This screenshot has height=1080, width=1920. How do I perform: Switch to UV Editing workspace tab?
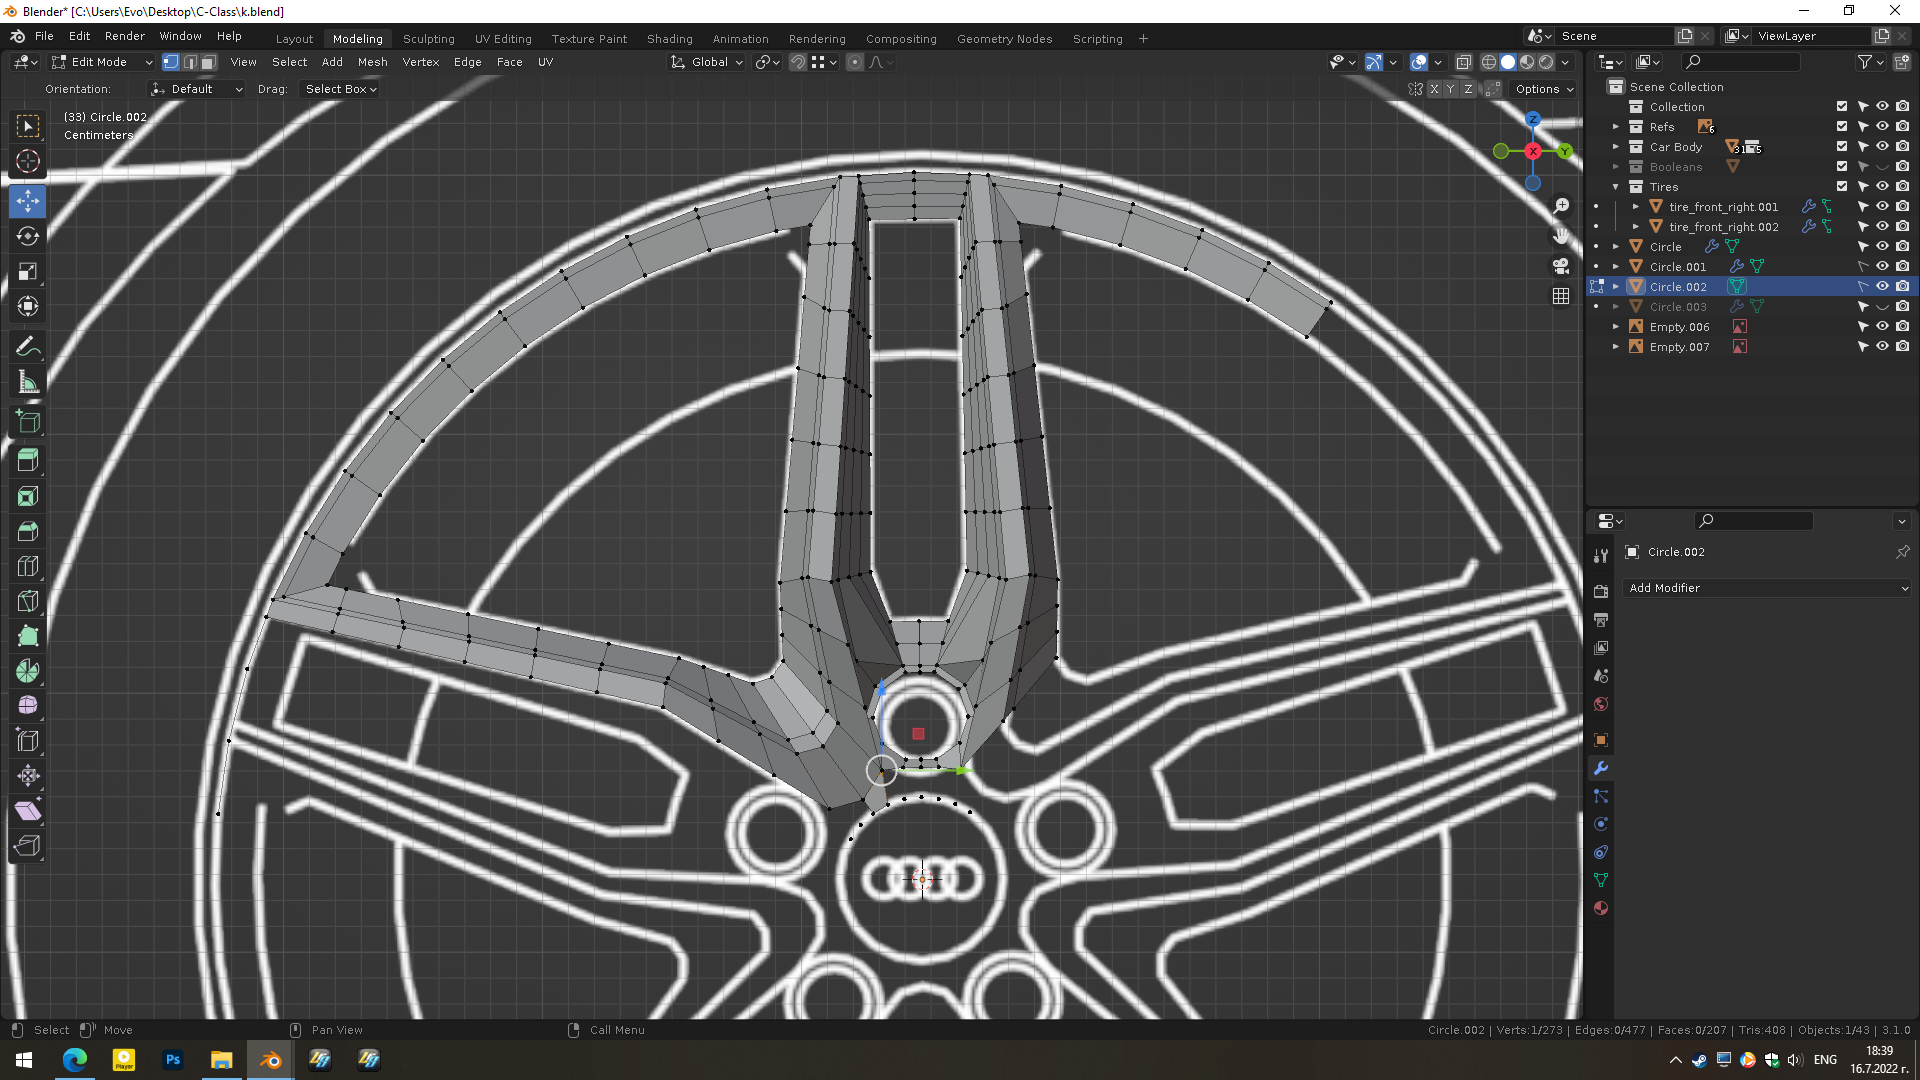tap(503, 39)
